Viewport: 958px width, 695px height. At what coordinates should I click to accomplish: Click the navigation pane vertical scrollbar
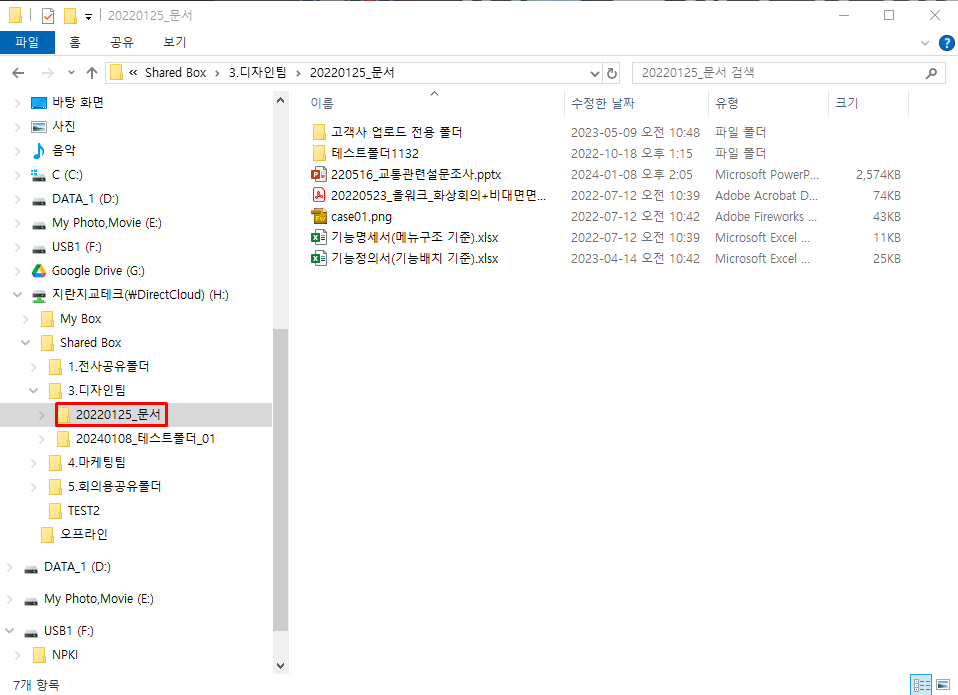[x=281, y=480]
